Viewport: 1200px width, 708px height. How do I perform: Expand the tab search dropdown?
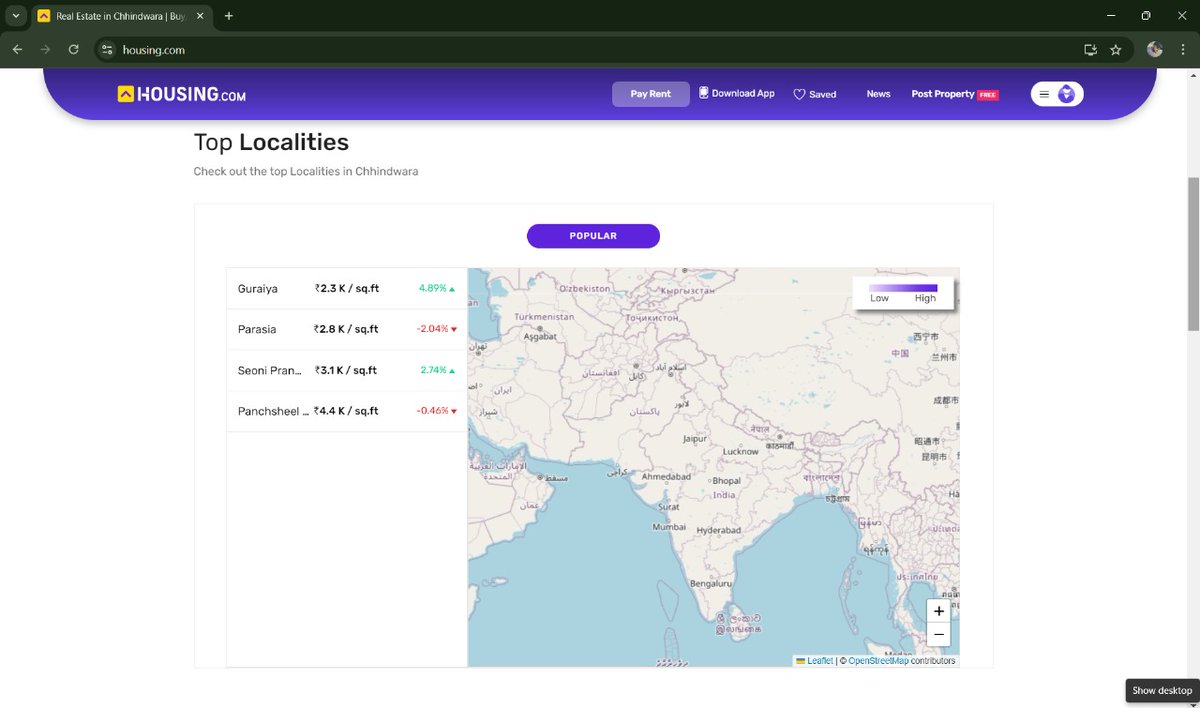(15, 16)
